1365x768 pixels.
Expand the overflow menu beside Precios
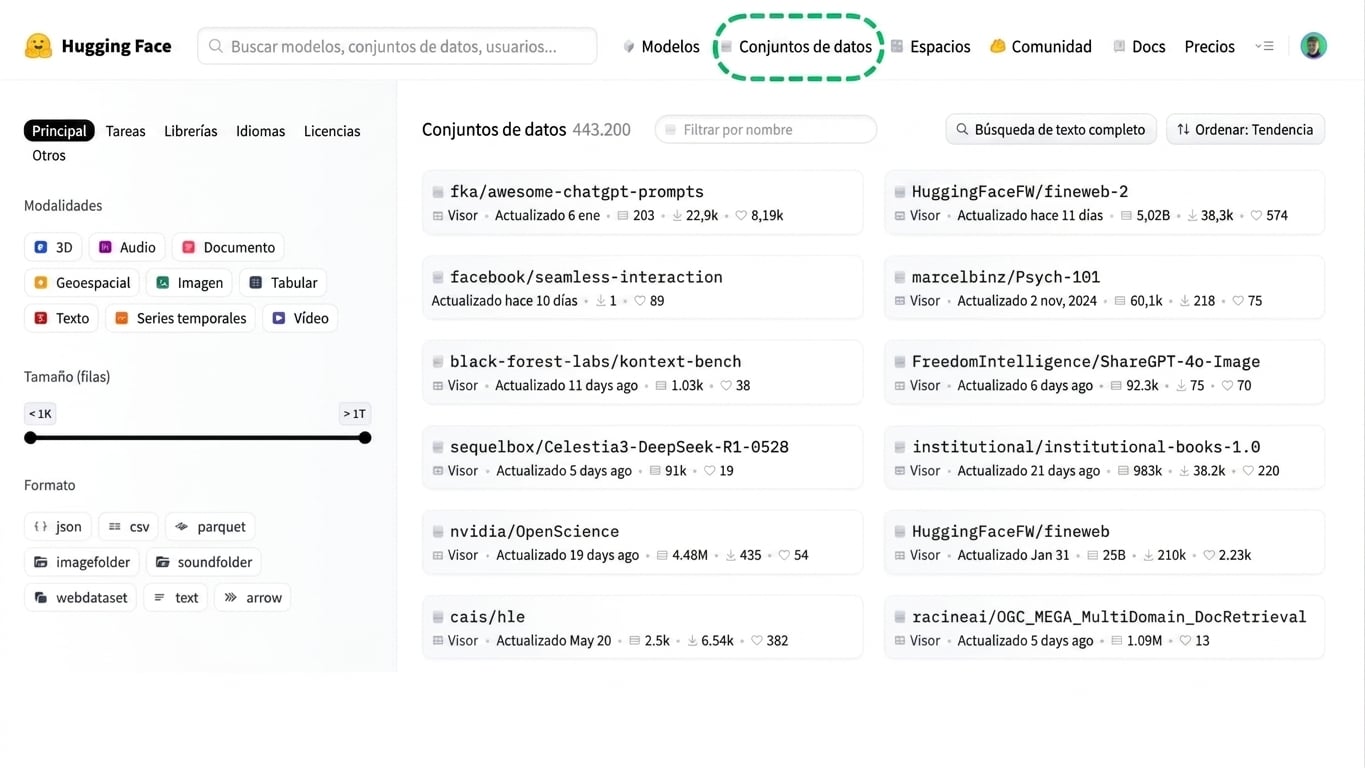[x=1264, y=46]
